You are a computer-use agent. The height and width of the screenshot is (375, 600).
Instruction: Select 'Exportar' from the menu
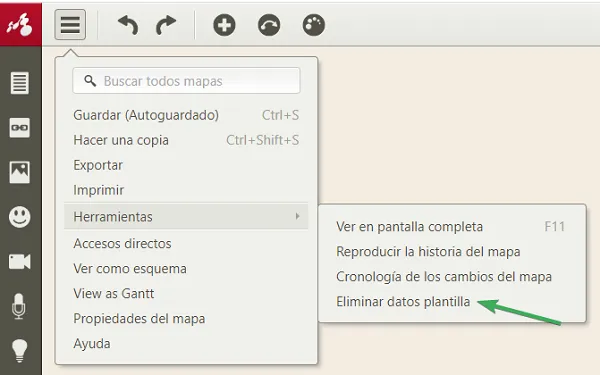coord(186,165)
